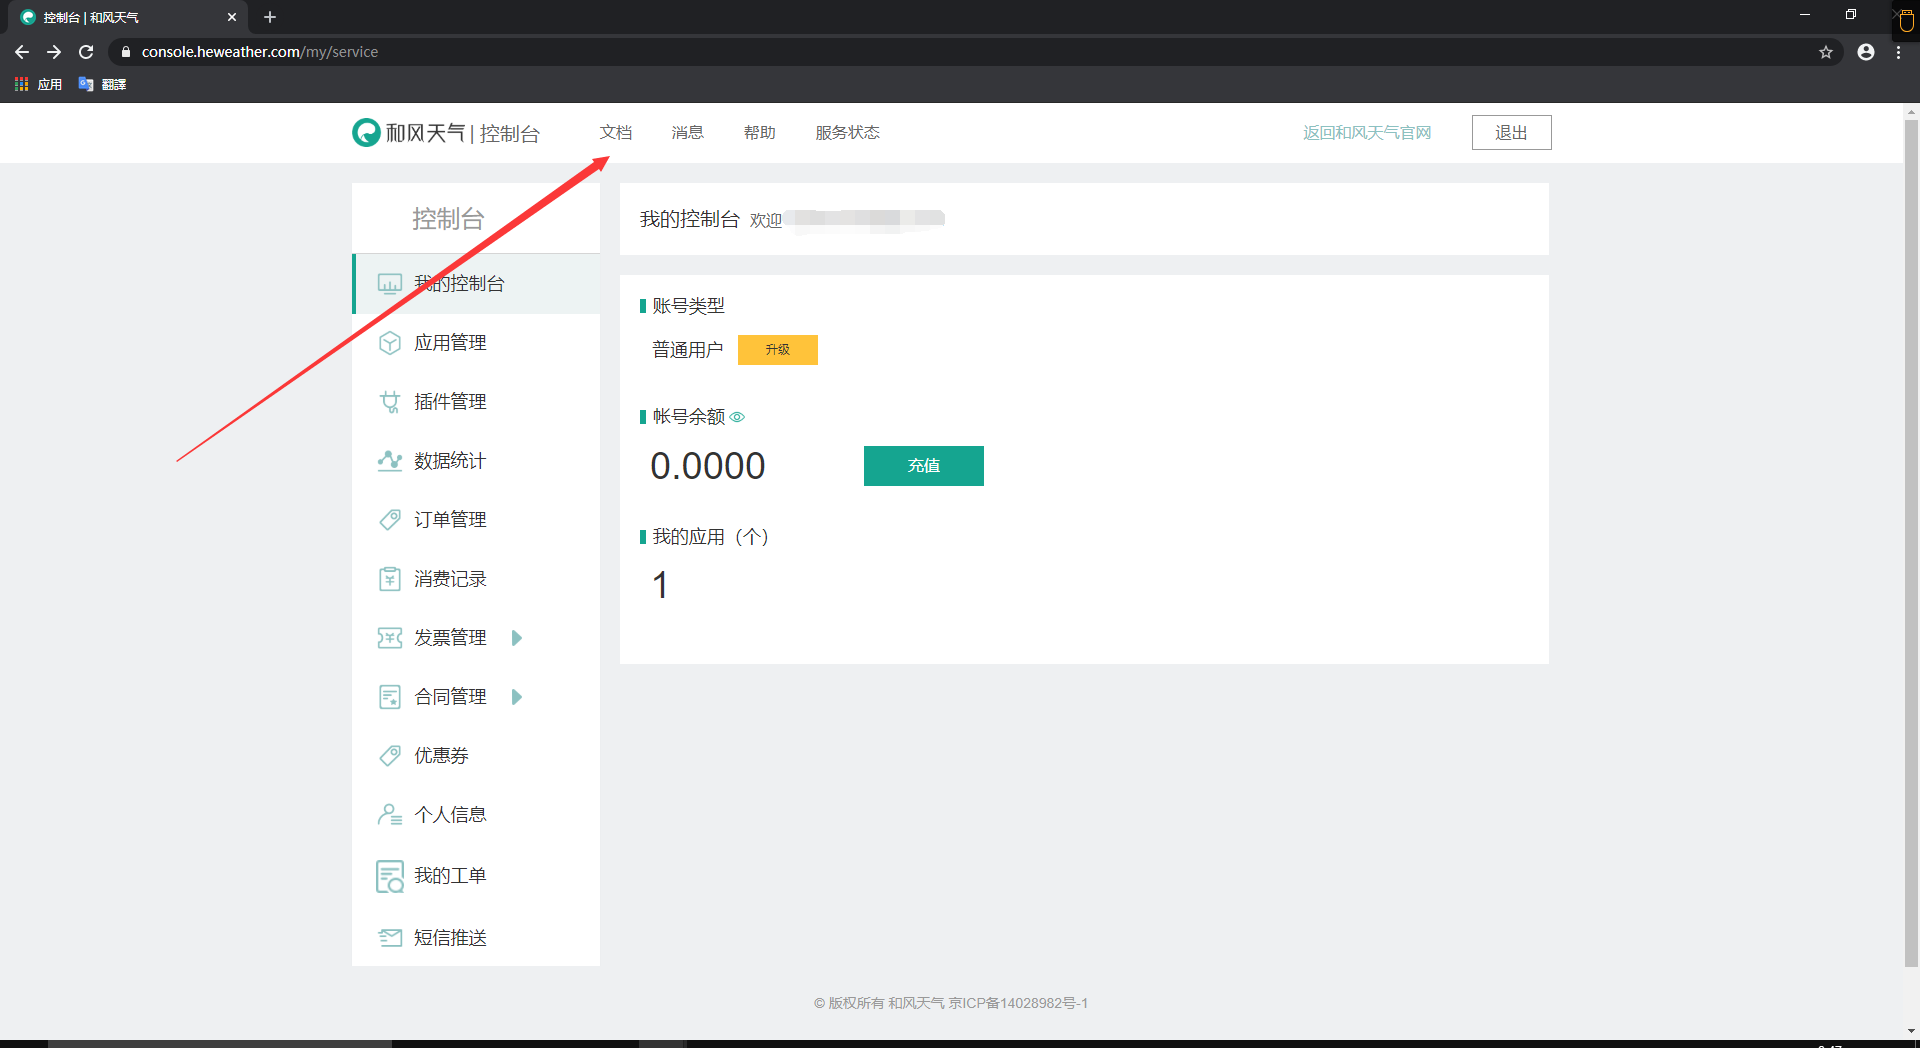This screenshot has width=1920, height=1048.
Task: Click the yellow 升级 upgrade button
Action: click(778, 350)
